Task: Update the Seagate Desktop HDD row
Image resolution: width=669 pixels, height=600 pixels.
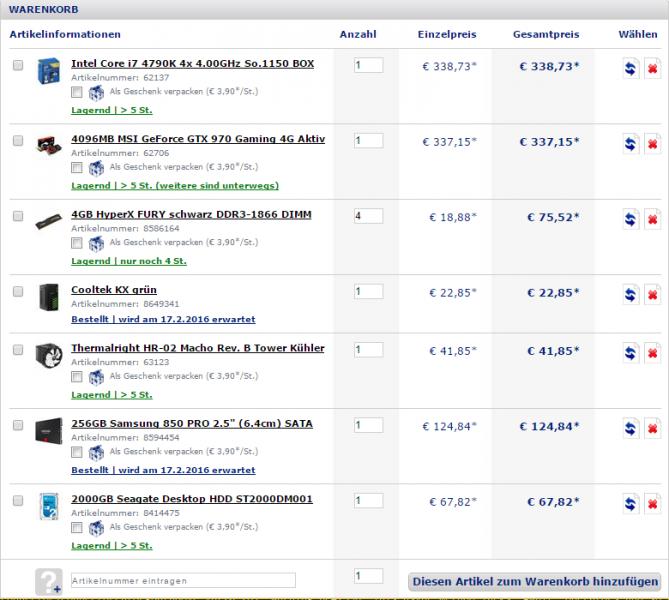Action: pos(630,504)
